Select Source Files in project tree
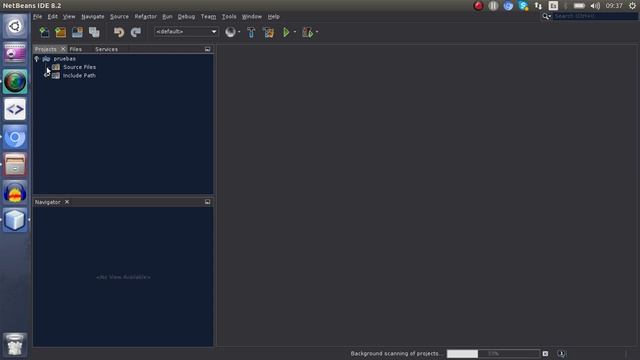The width and height of the screenshot is (640, 360). 80,67
